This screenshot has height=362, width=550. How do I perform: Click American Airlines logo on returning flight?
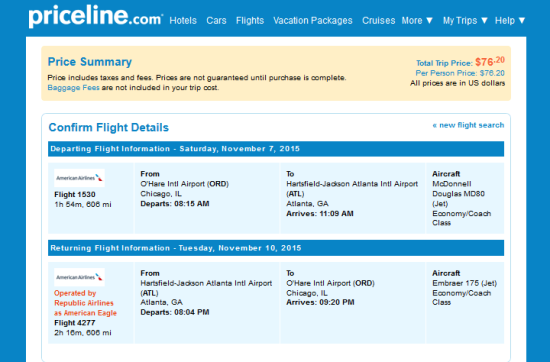point(79,277)
